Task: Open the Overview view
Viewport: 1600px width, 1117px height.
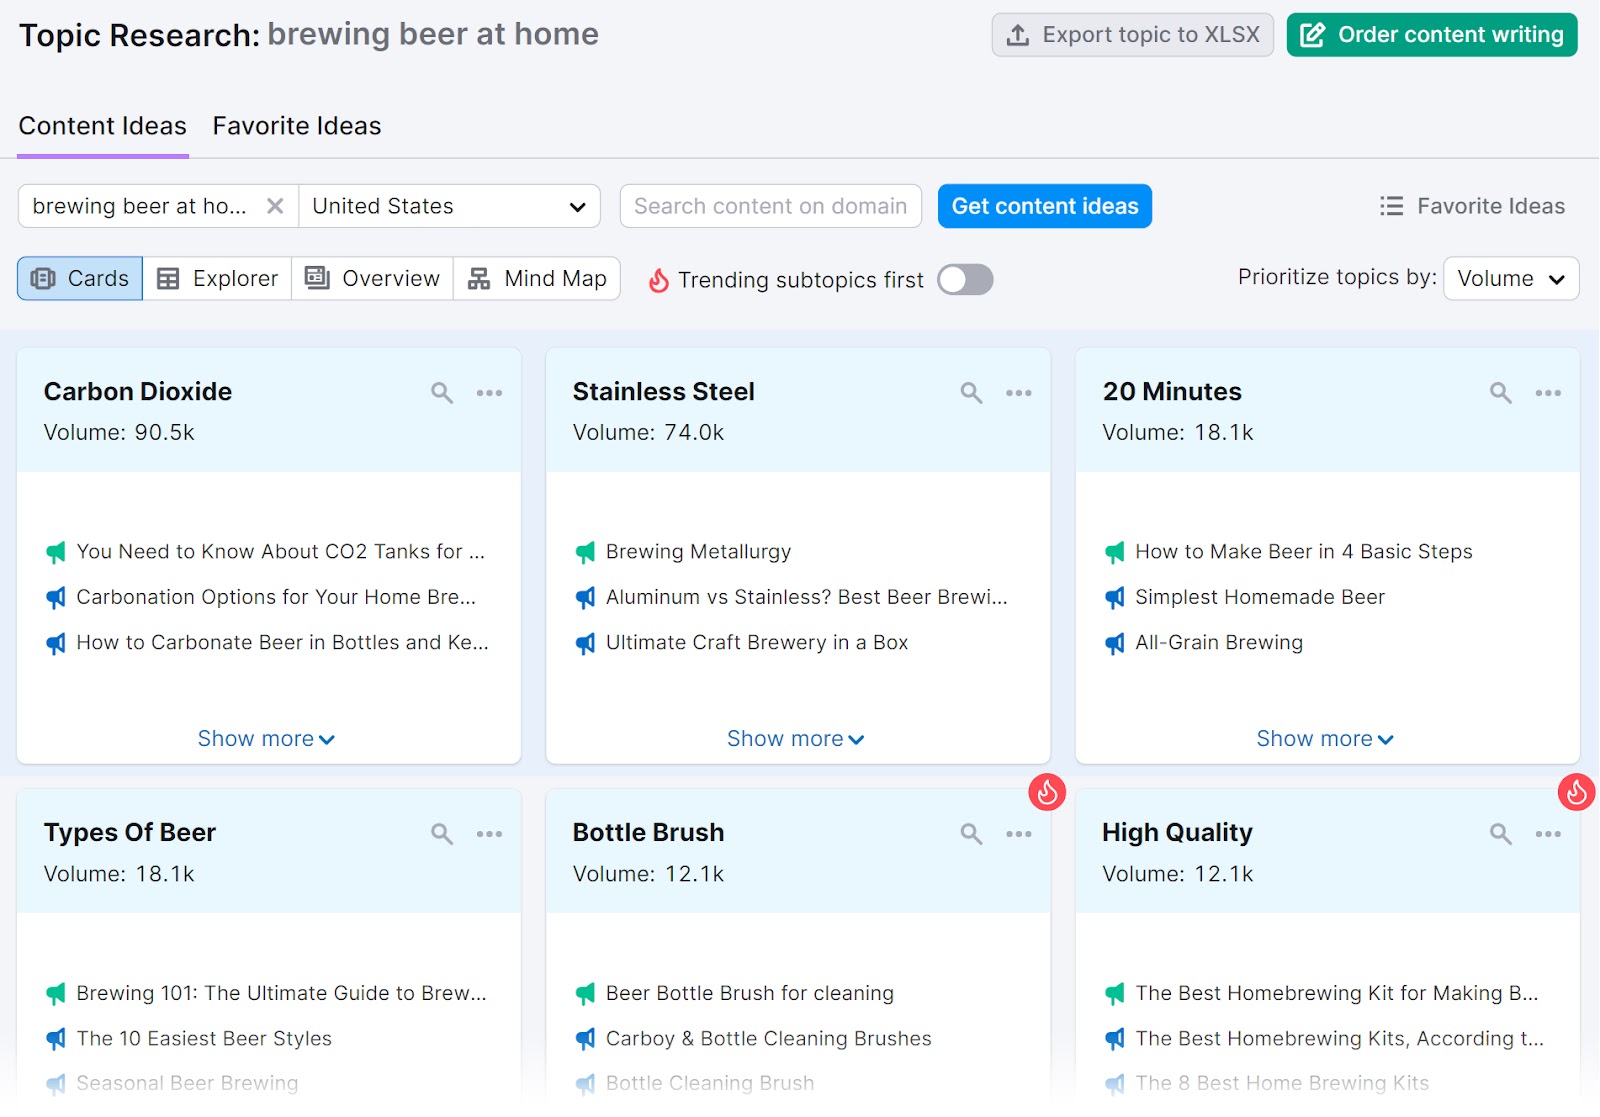Action: (371, 278)
